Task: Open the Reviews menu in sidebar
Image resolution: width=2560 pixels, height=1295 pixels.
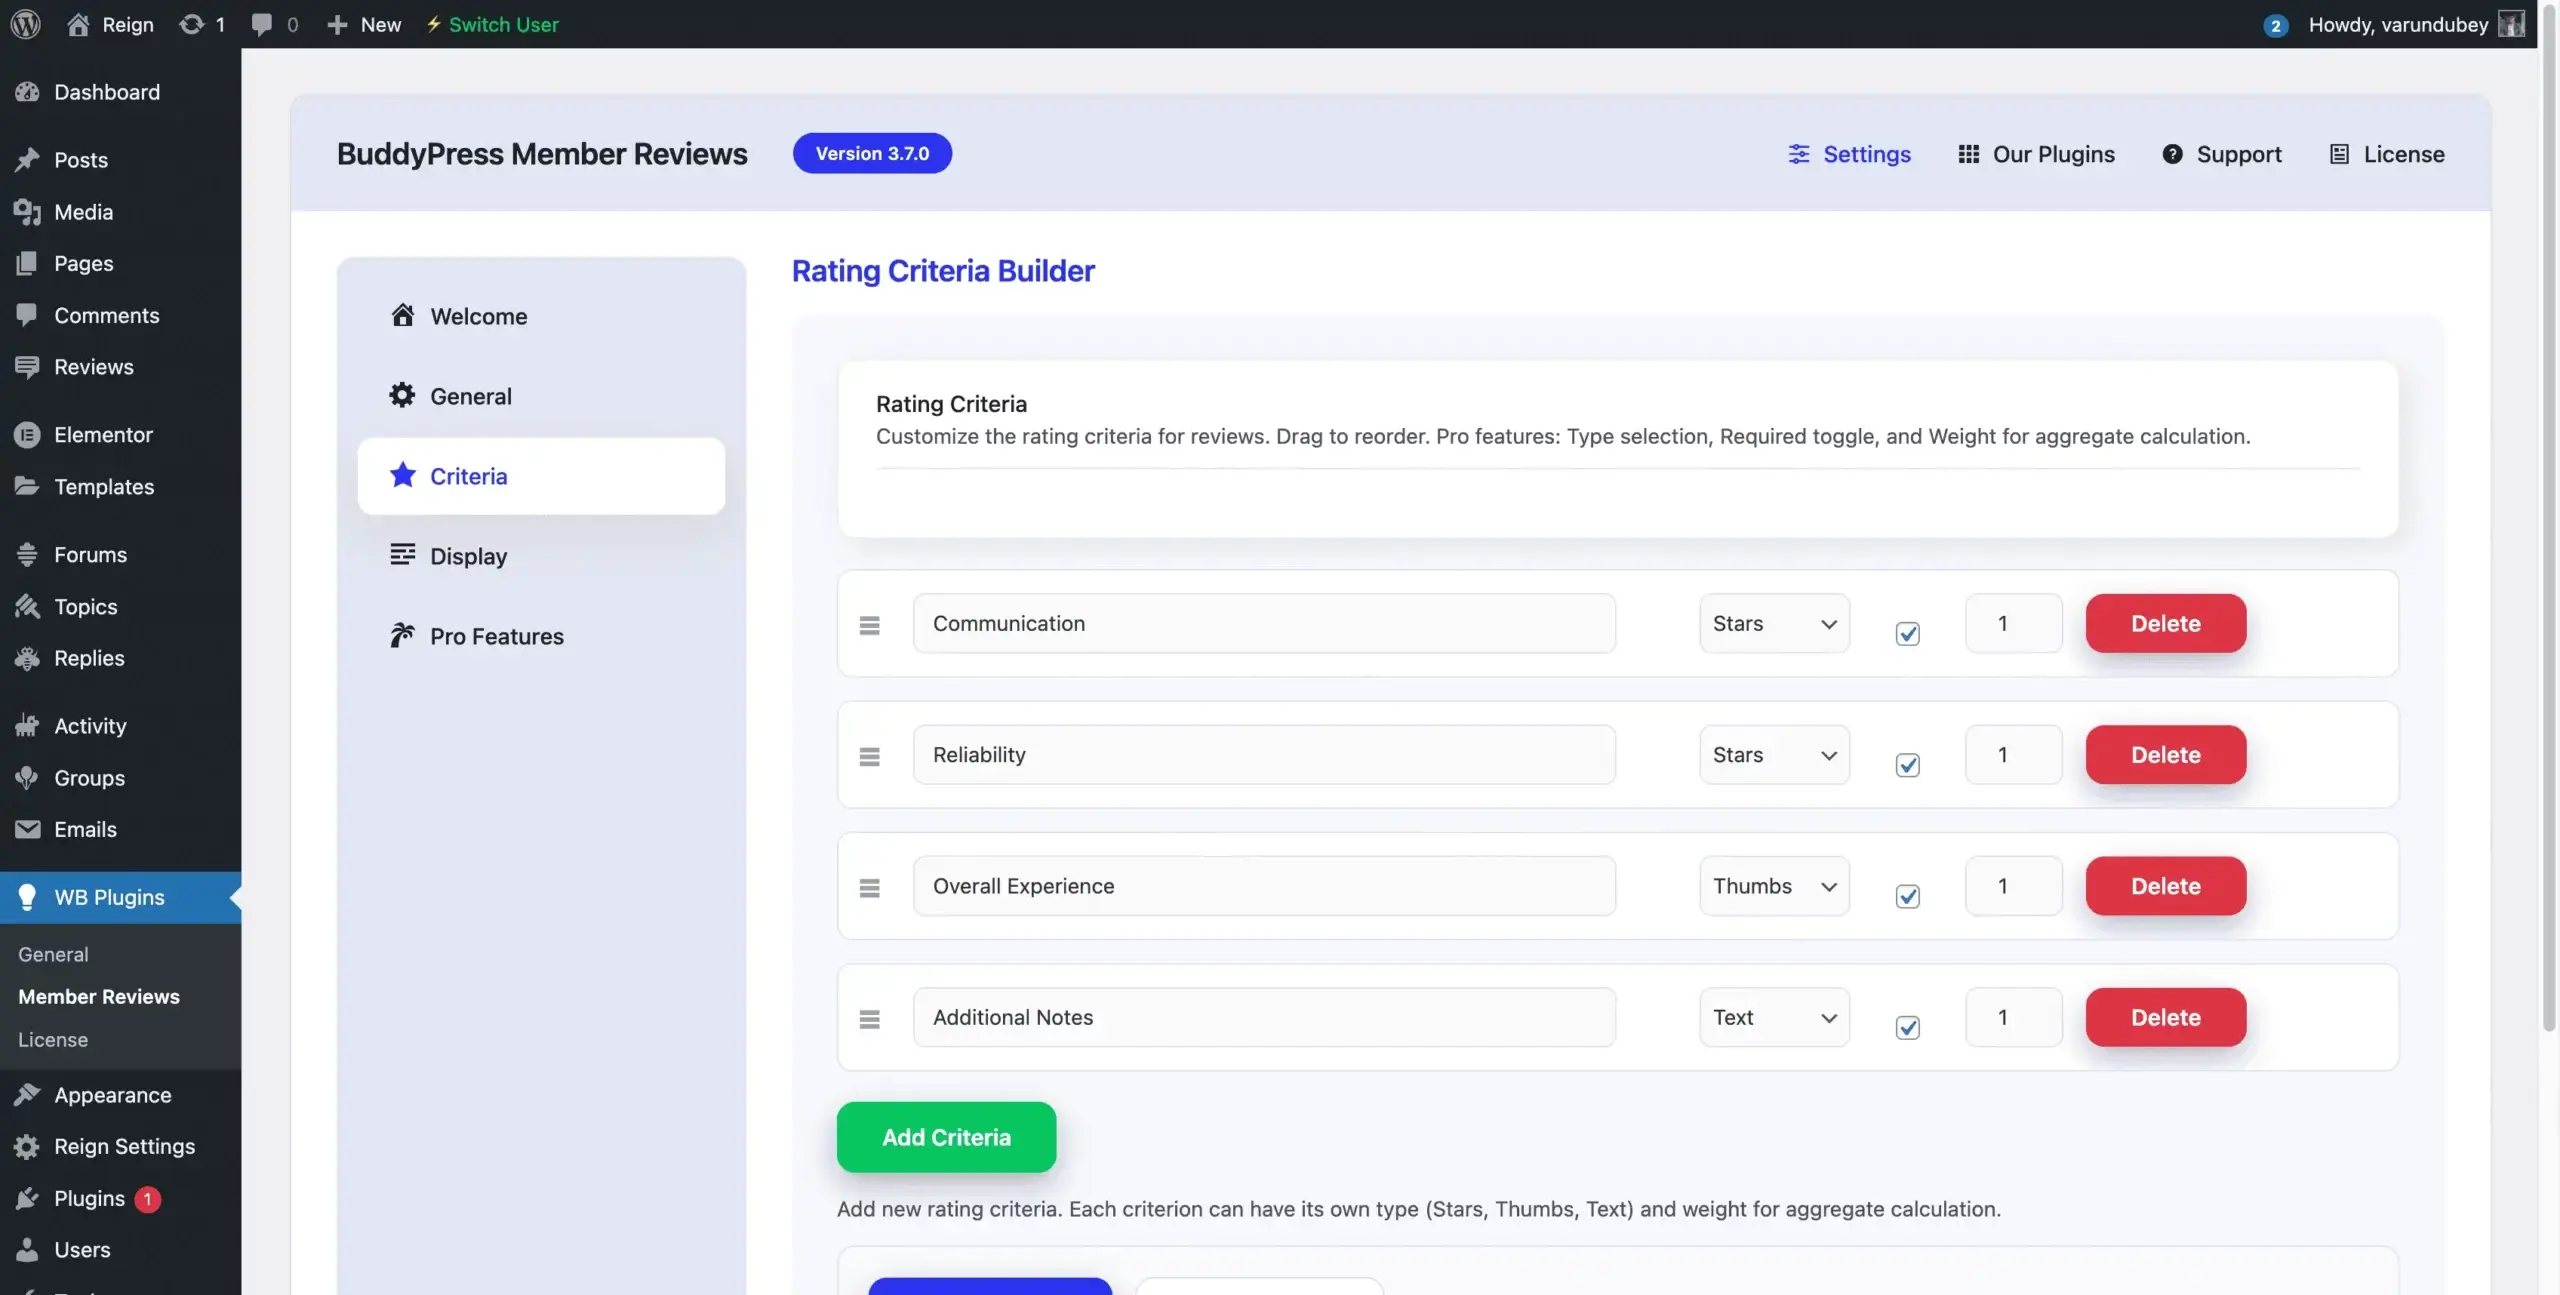Action: [x=120, y=367]
